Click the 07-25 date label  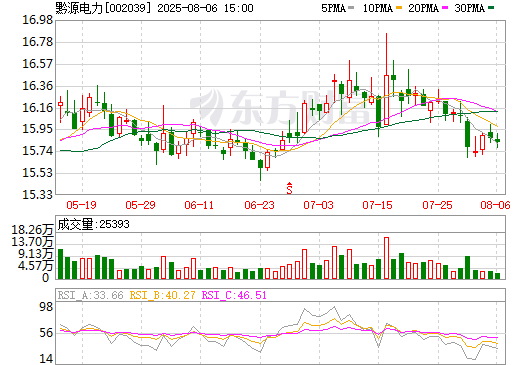point(437,205)
